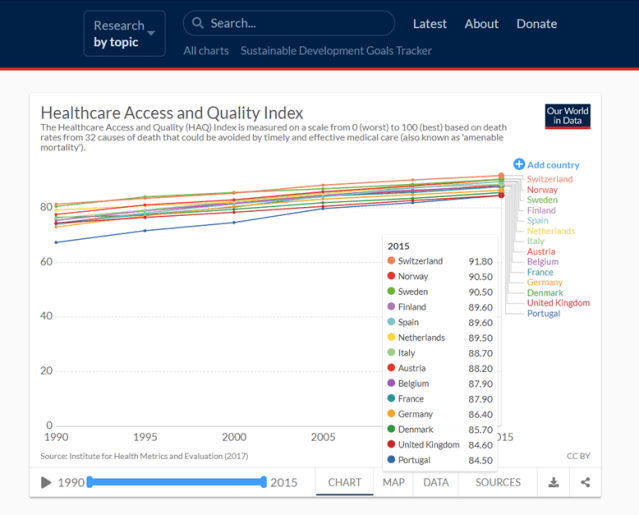Switch to the DATA tab

[x=436, y=482]
